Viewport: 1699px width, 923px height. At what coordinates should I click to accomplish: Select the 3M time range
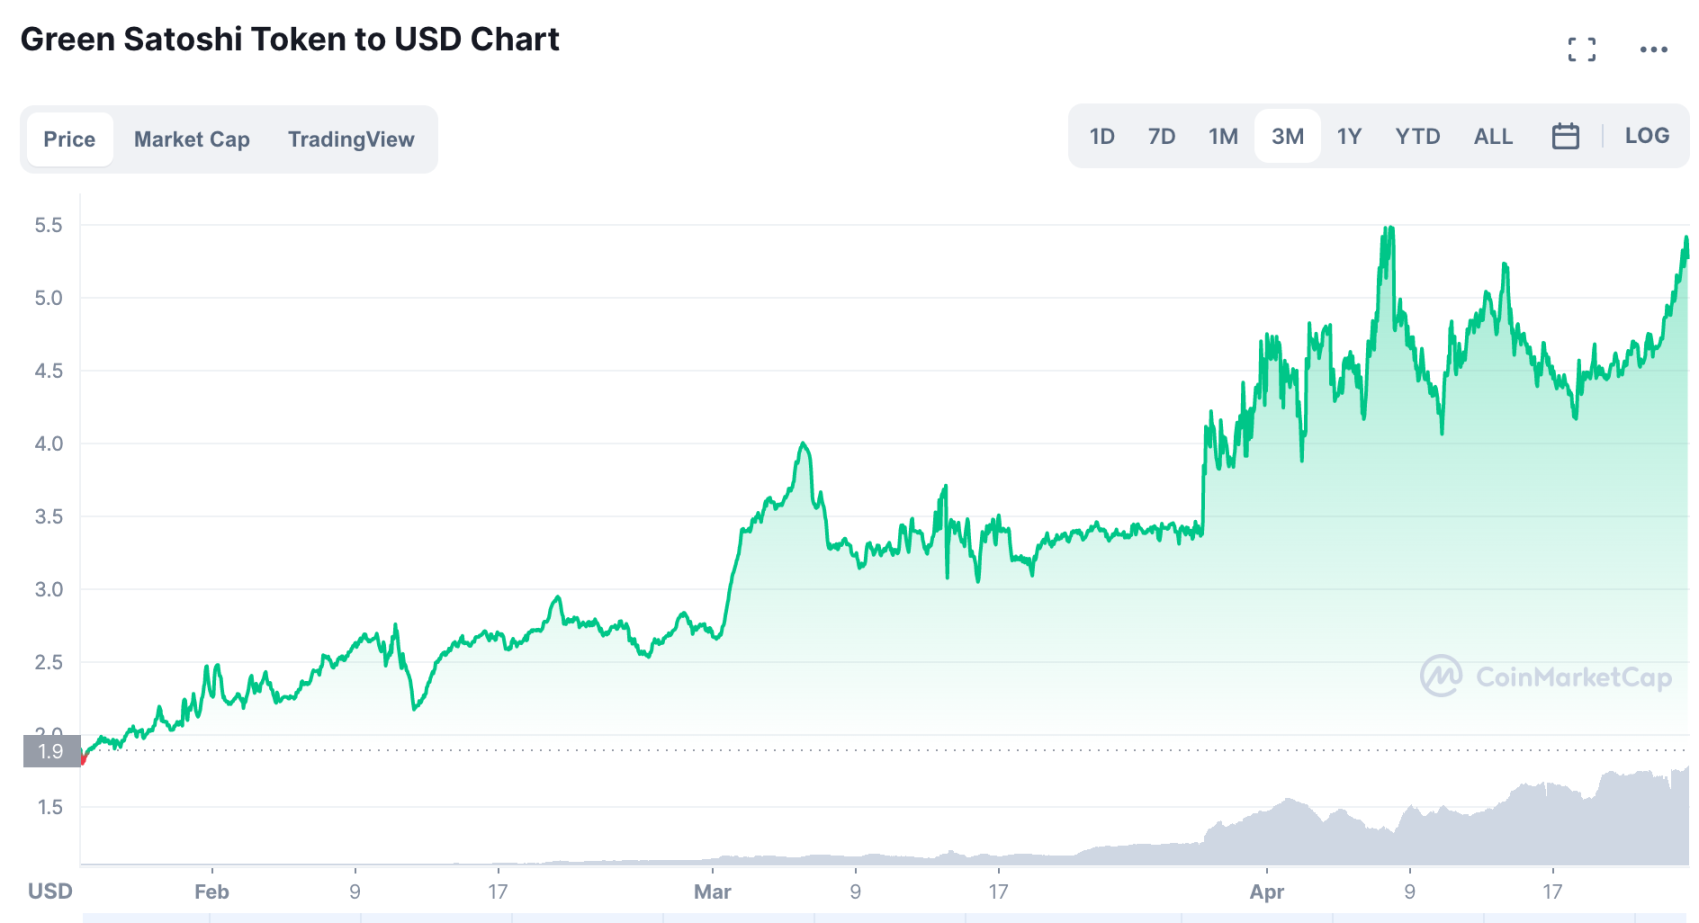pos(1287,136)
